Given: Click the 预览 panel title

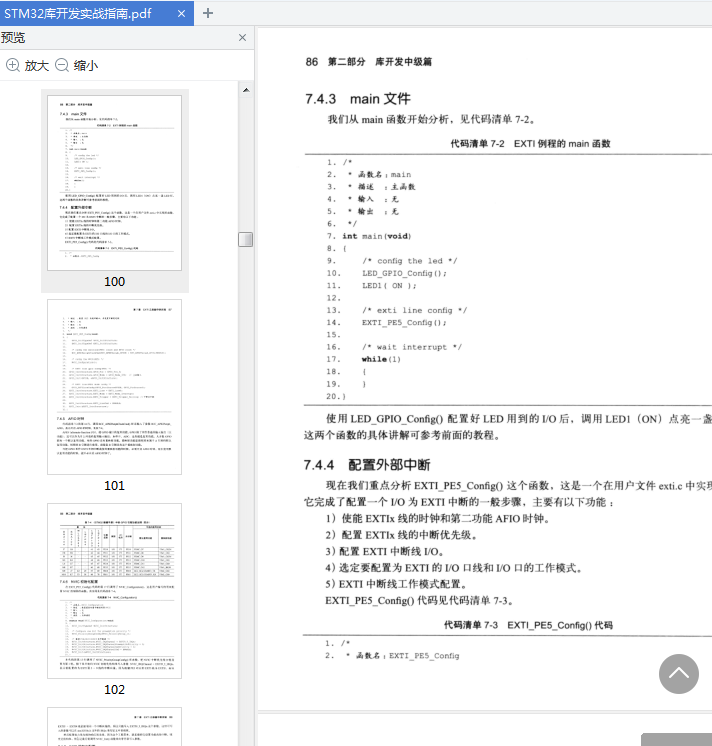Looking at the screenshot, I should point(13,38).
